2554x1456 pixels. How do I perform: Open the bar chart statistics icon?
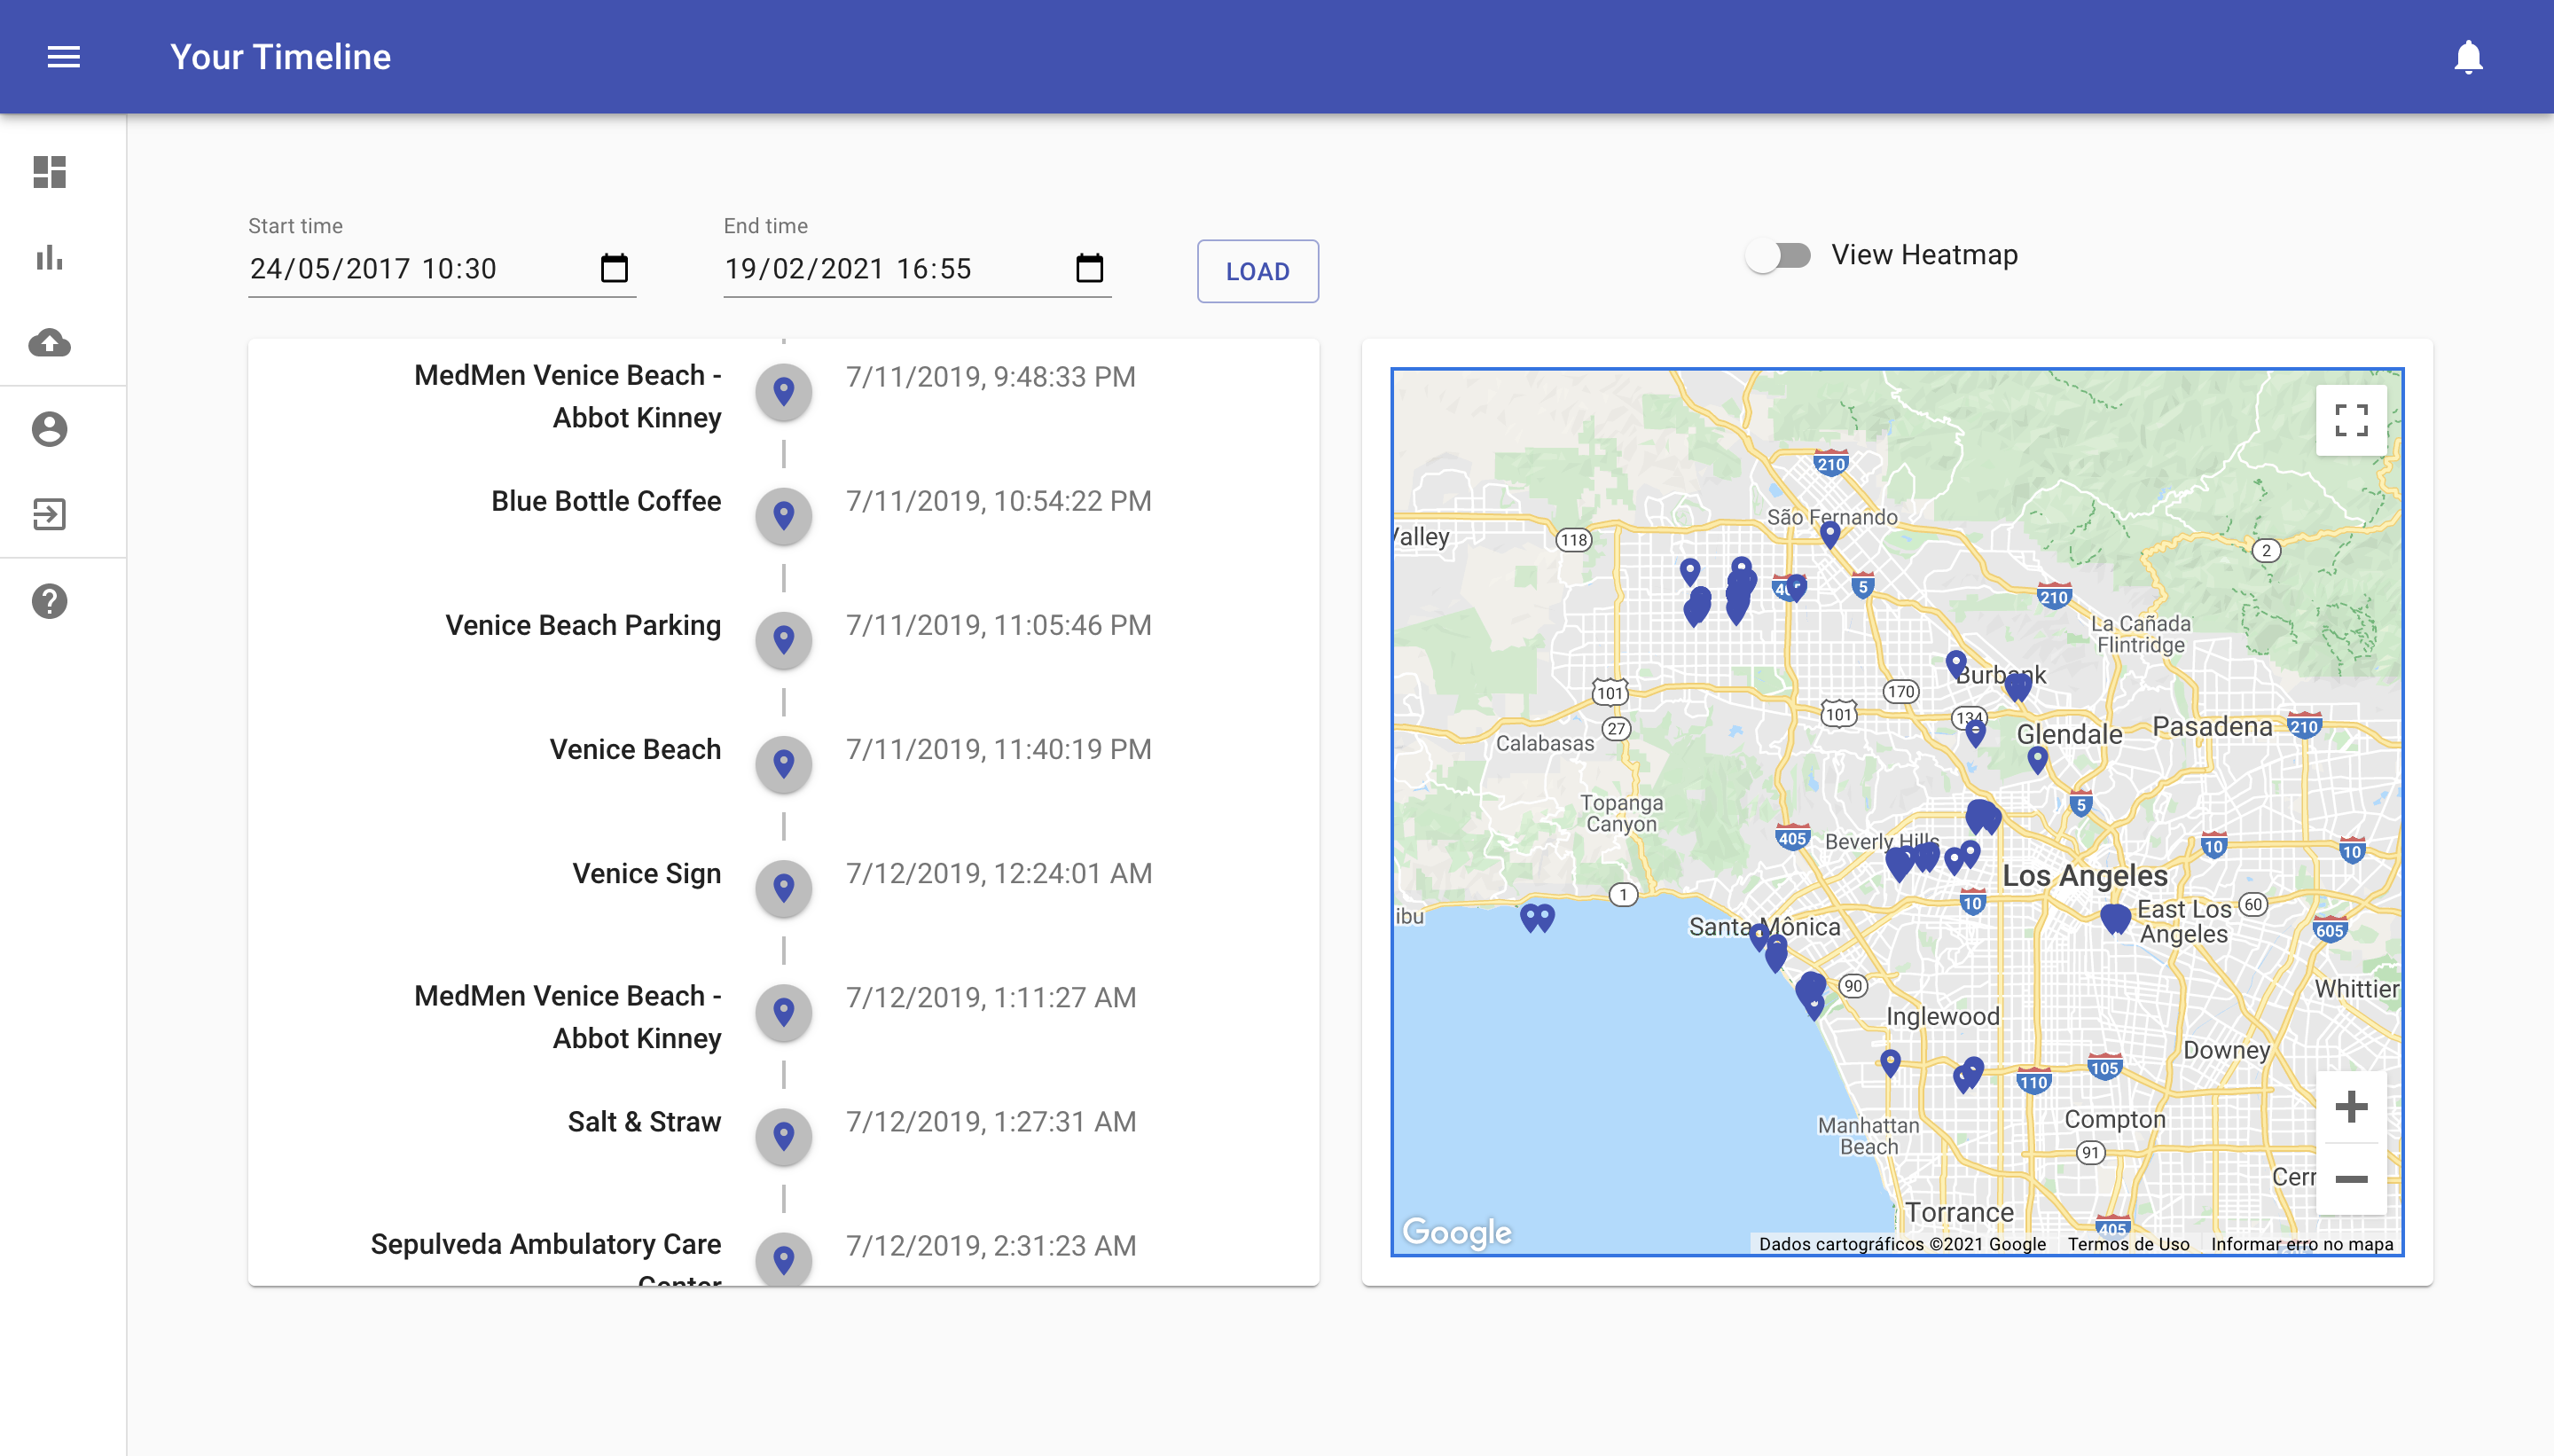click(x=49, y=258)
